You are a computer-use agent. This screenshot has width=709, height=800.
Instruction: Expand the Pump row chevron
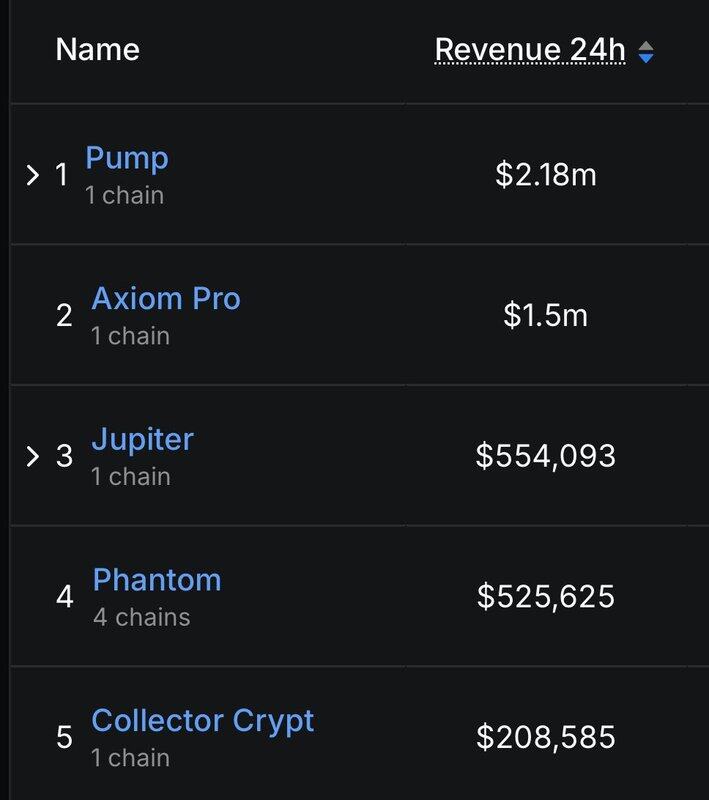(x=33, y=175)
